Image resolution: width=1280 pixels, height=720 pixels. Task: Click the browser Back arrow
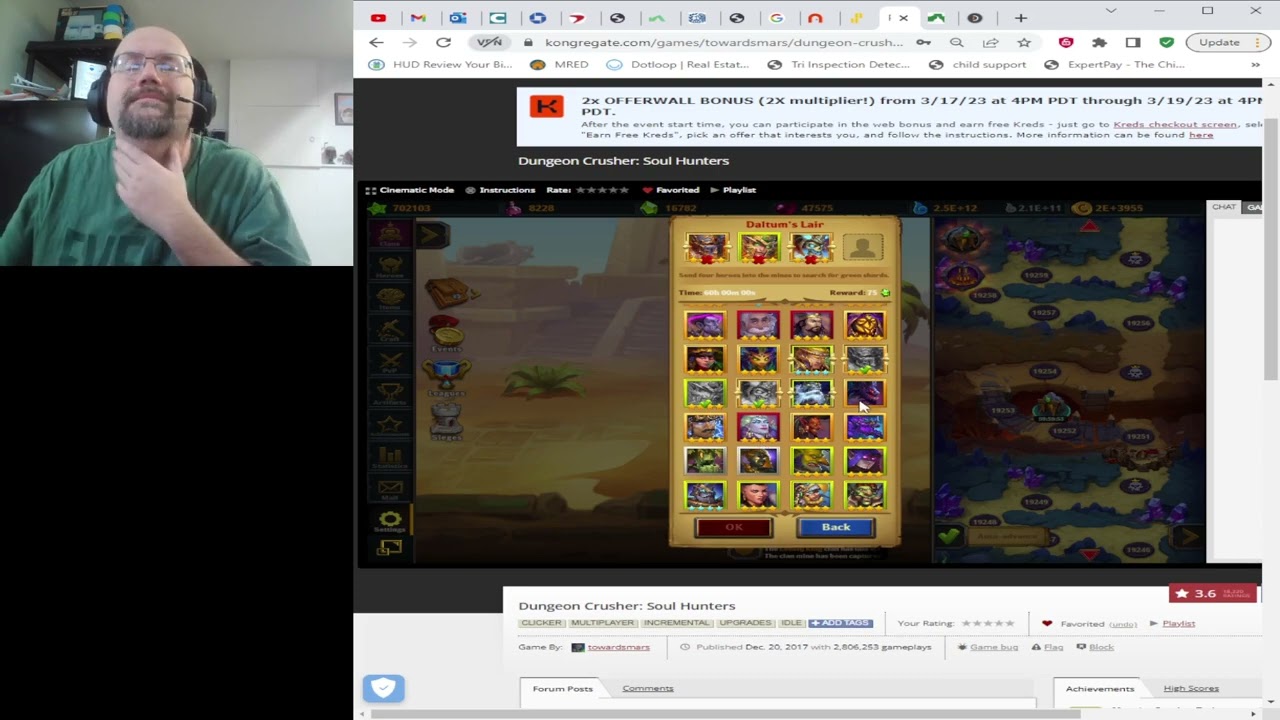tap(376, 43)
